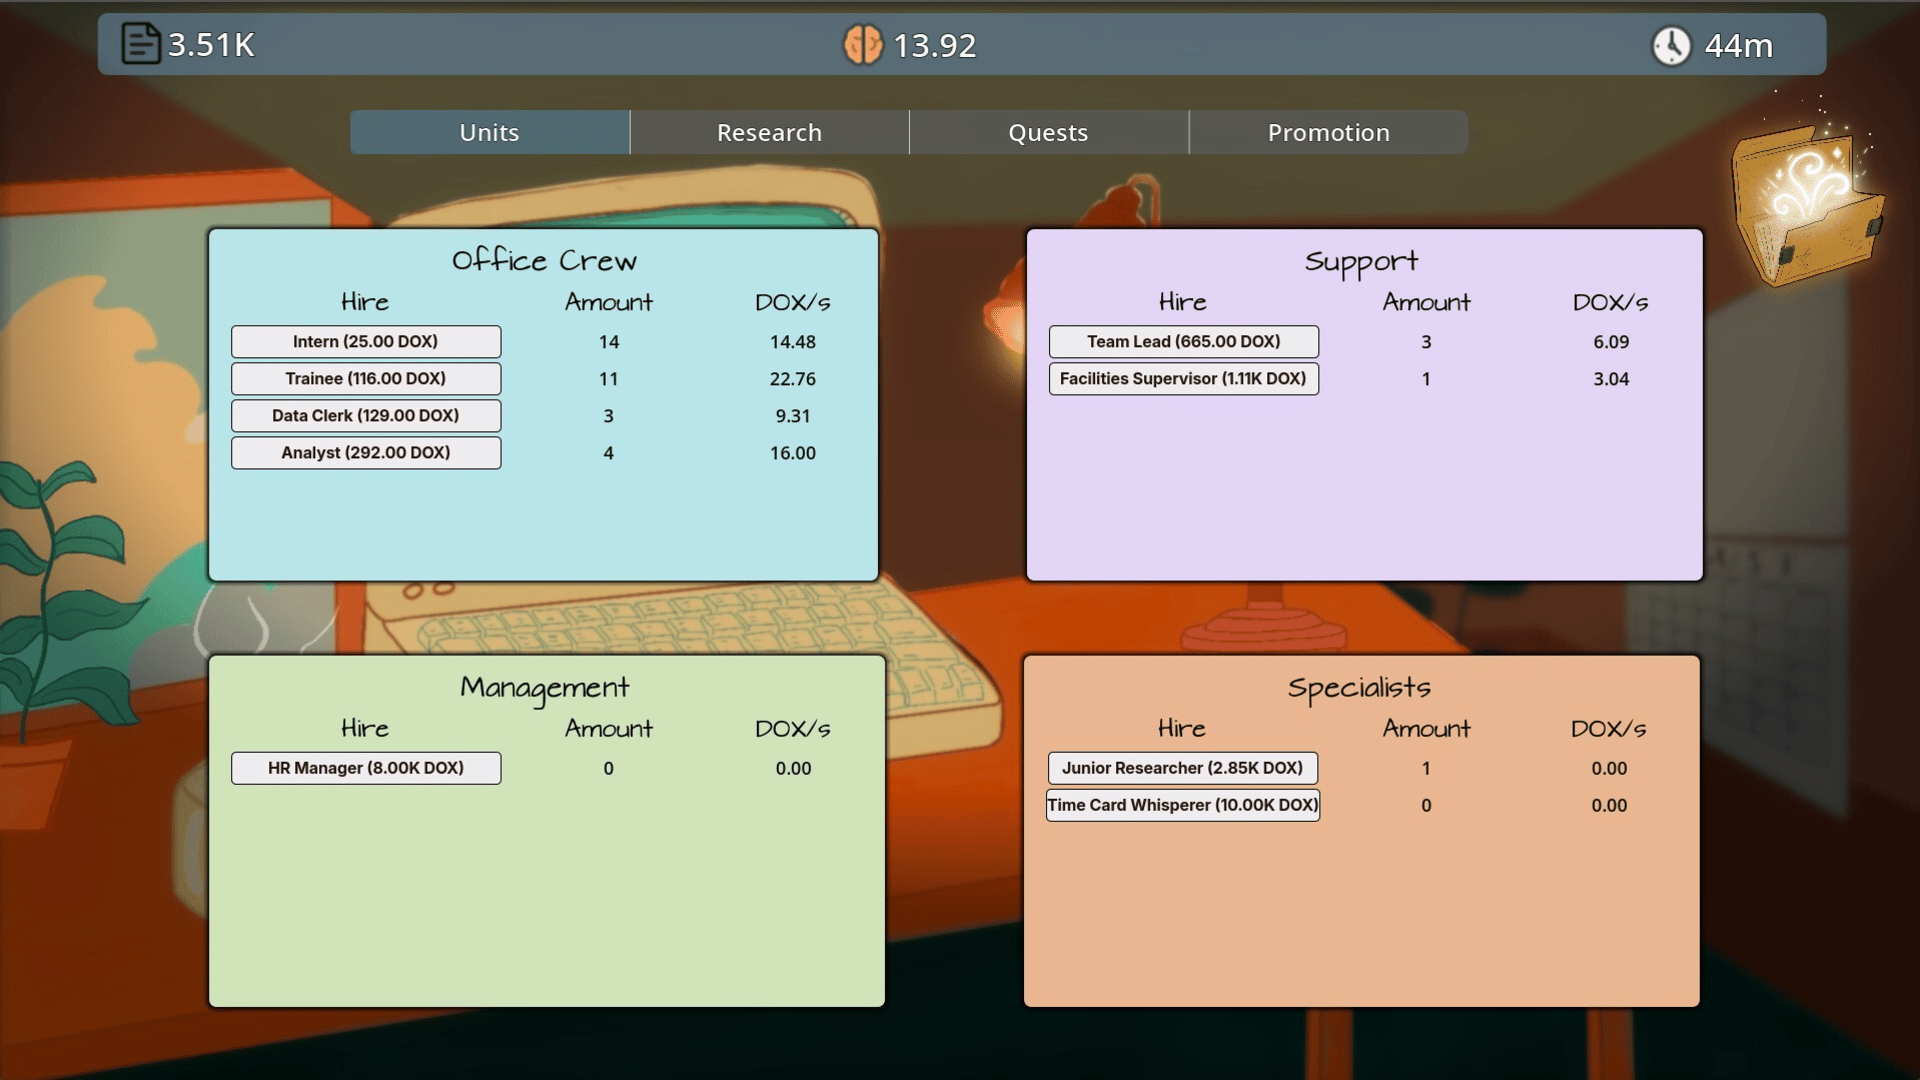Switch to the Units tab

tap(489, 132)
